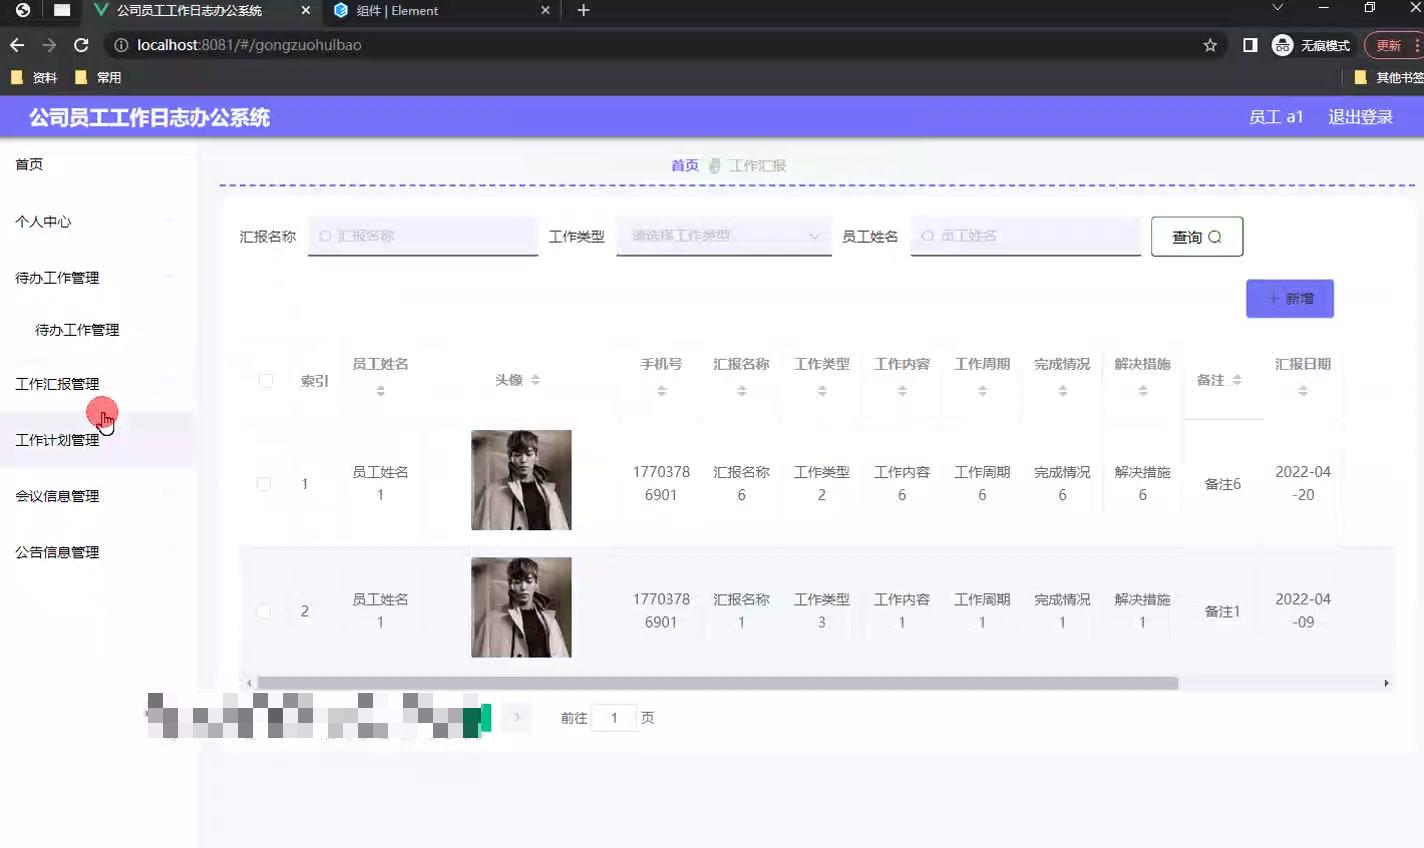
Task: Click the plus icon on the 新增 button
Action: click(1275, 298)
